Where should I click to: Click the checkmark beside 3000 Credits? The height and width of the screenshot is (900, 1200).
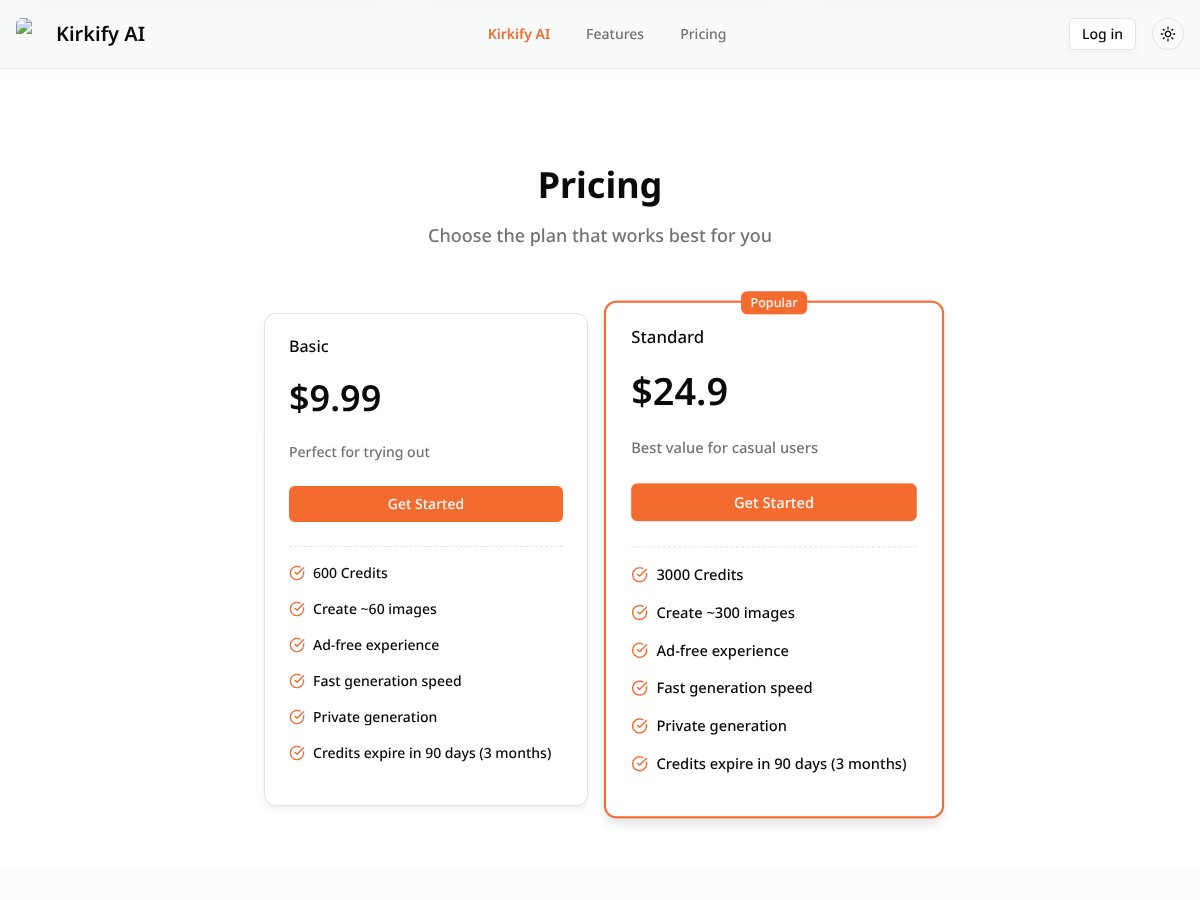[x=639, y=574]
